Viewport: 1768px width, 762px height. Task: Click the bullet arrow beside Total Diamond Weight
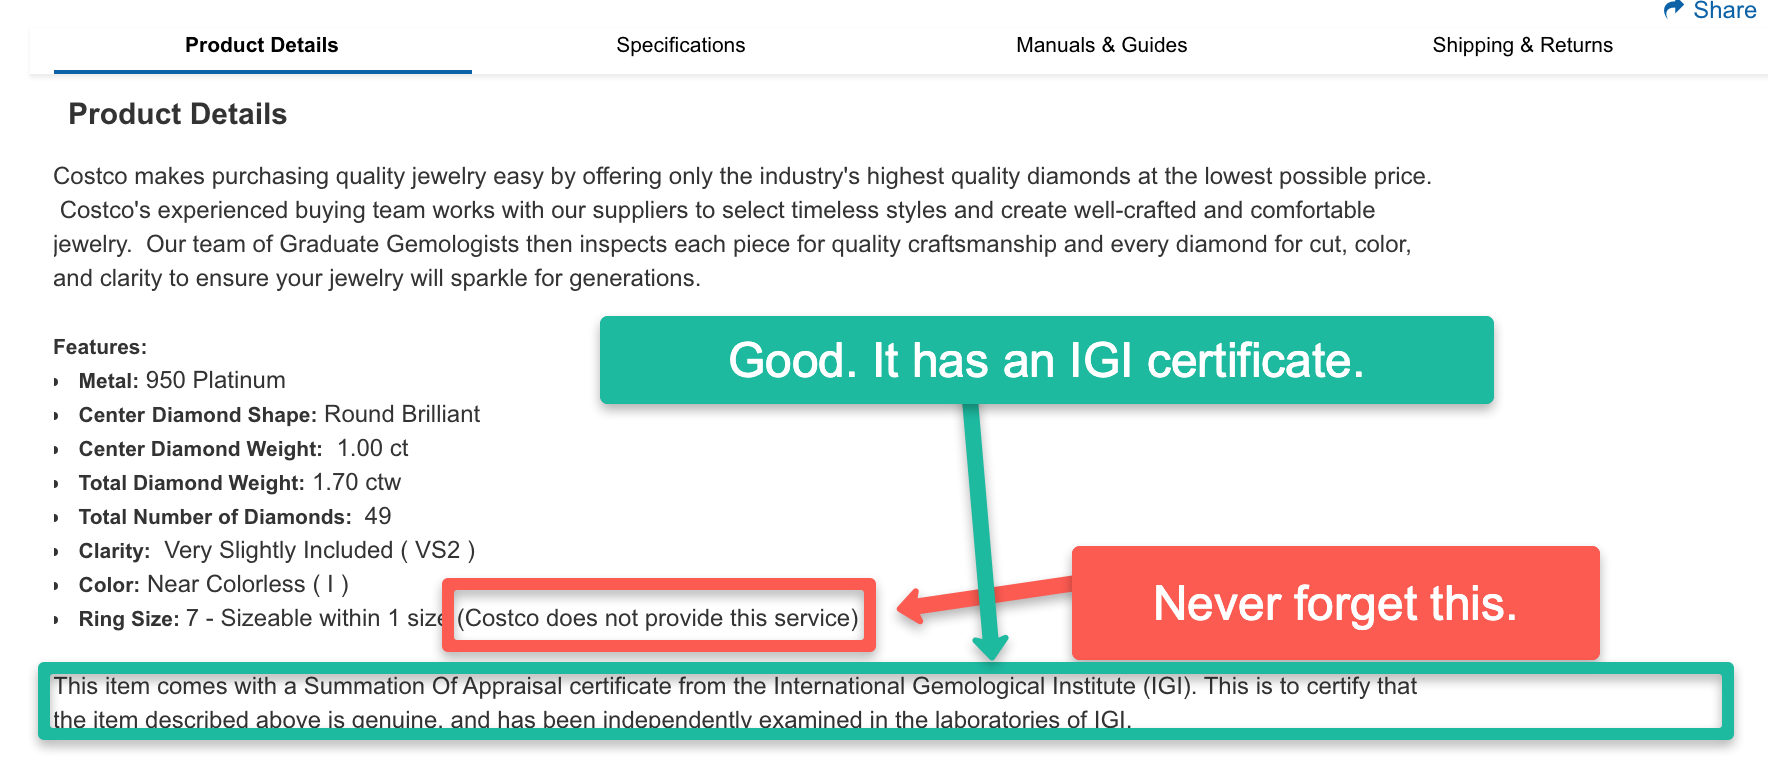(x=56, y=484)
